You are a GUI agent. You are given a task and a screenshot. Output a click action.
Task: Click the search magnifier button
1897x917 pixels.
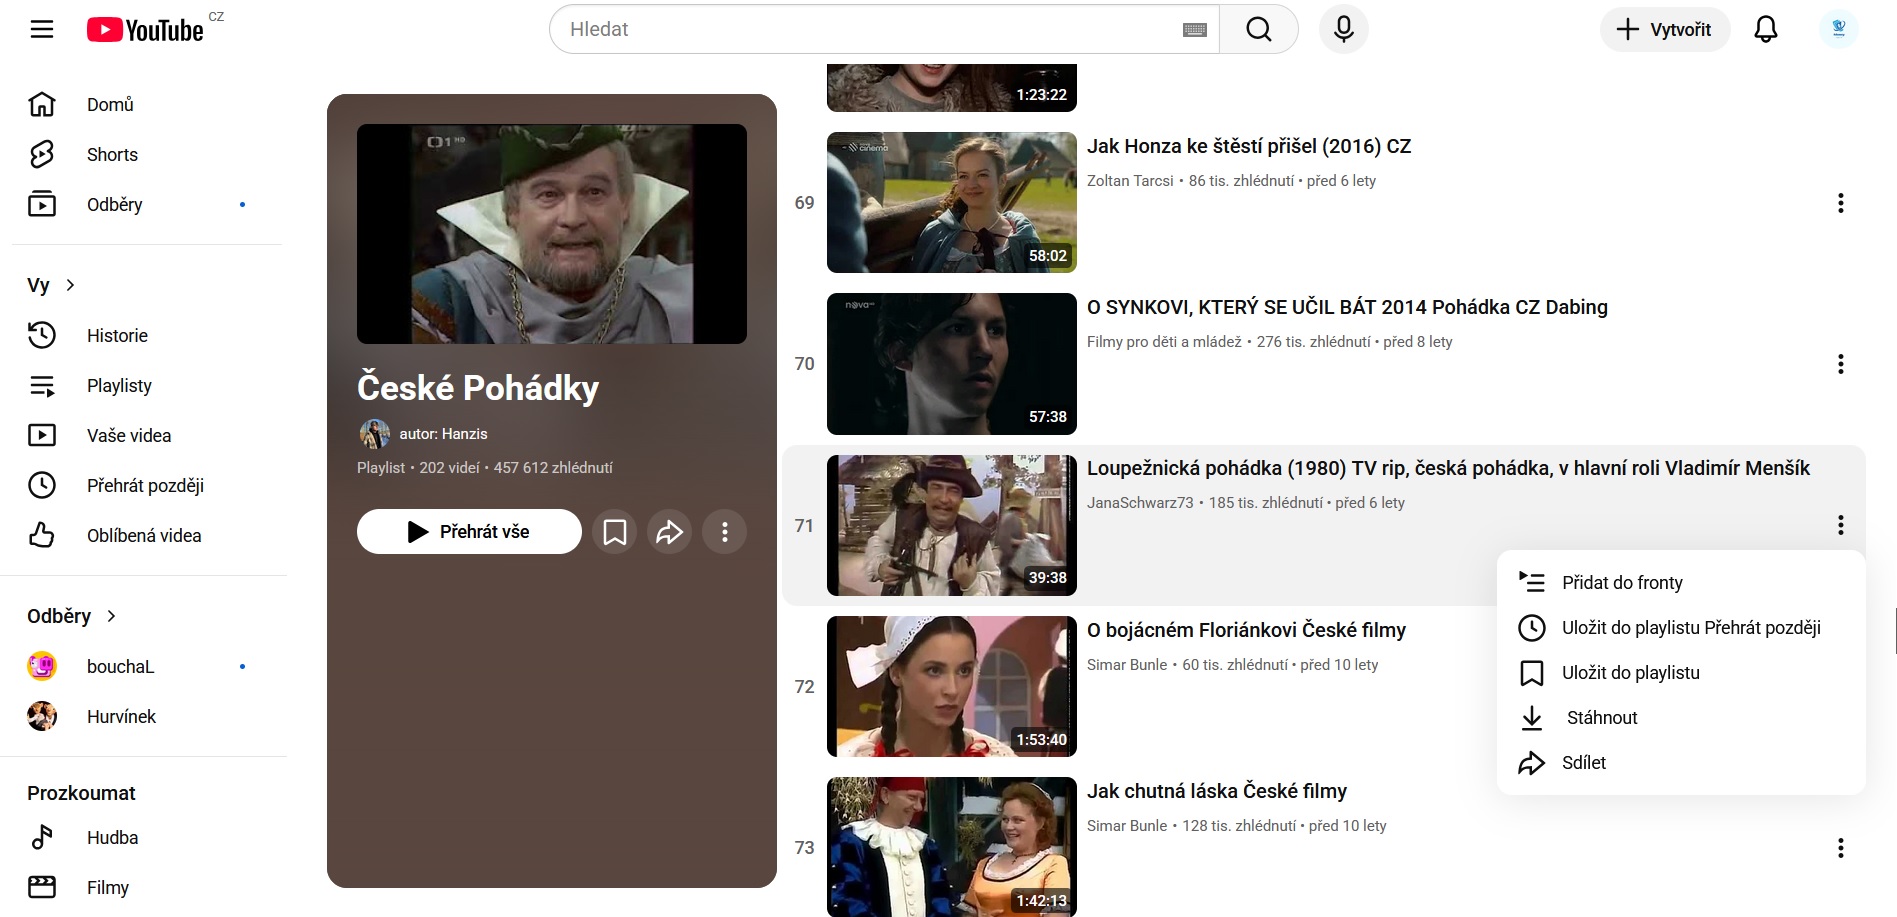[x=1258, y=29]
